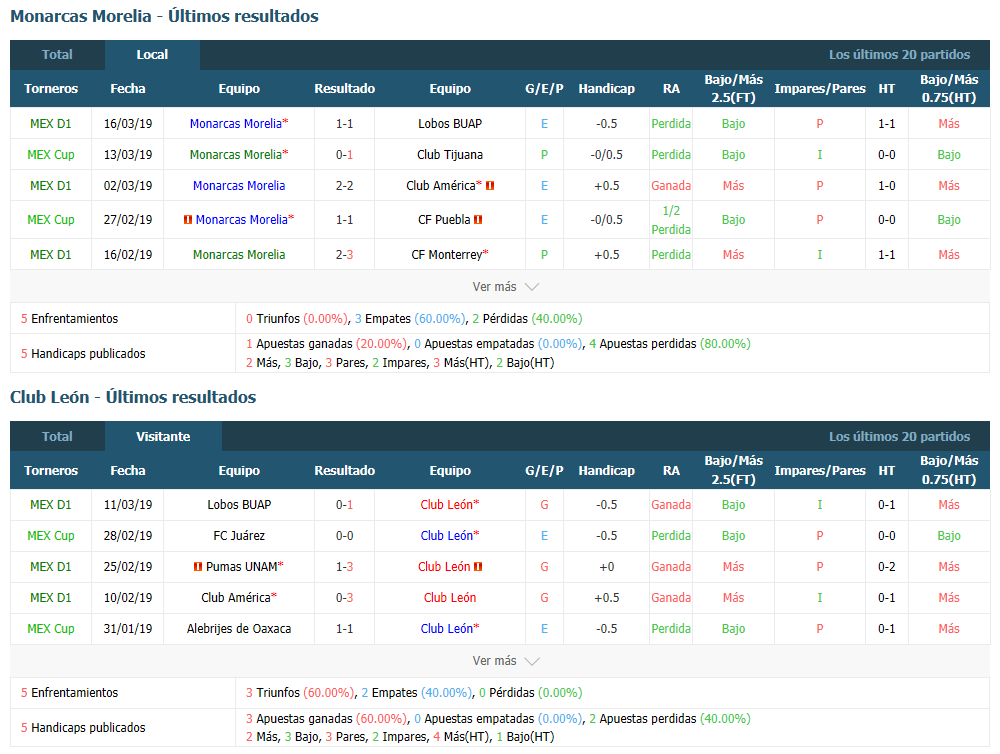Open Monarcas Morelia link on 16/02/19 row
The width and height of the screenshot is (1000, 754).
click(x=239, y=255)
